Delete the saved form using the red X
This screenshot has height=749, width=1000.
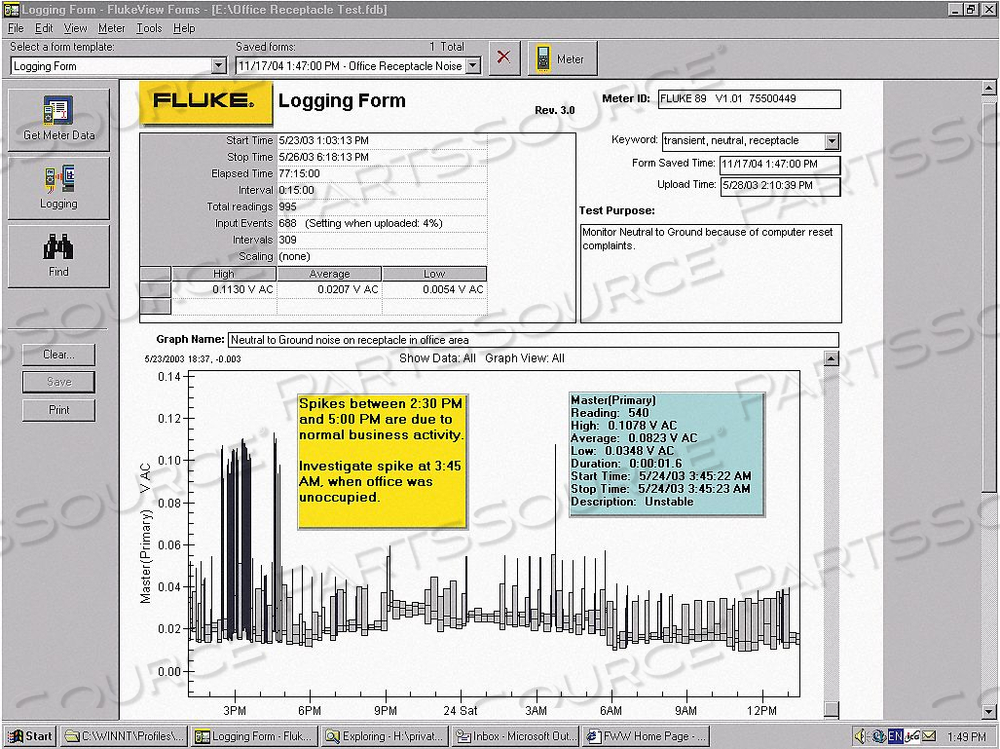tap(503, 58)
